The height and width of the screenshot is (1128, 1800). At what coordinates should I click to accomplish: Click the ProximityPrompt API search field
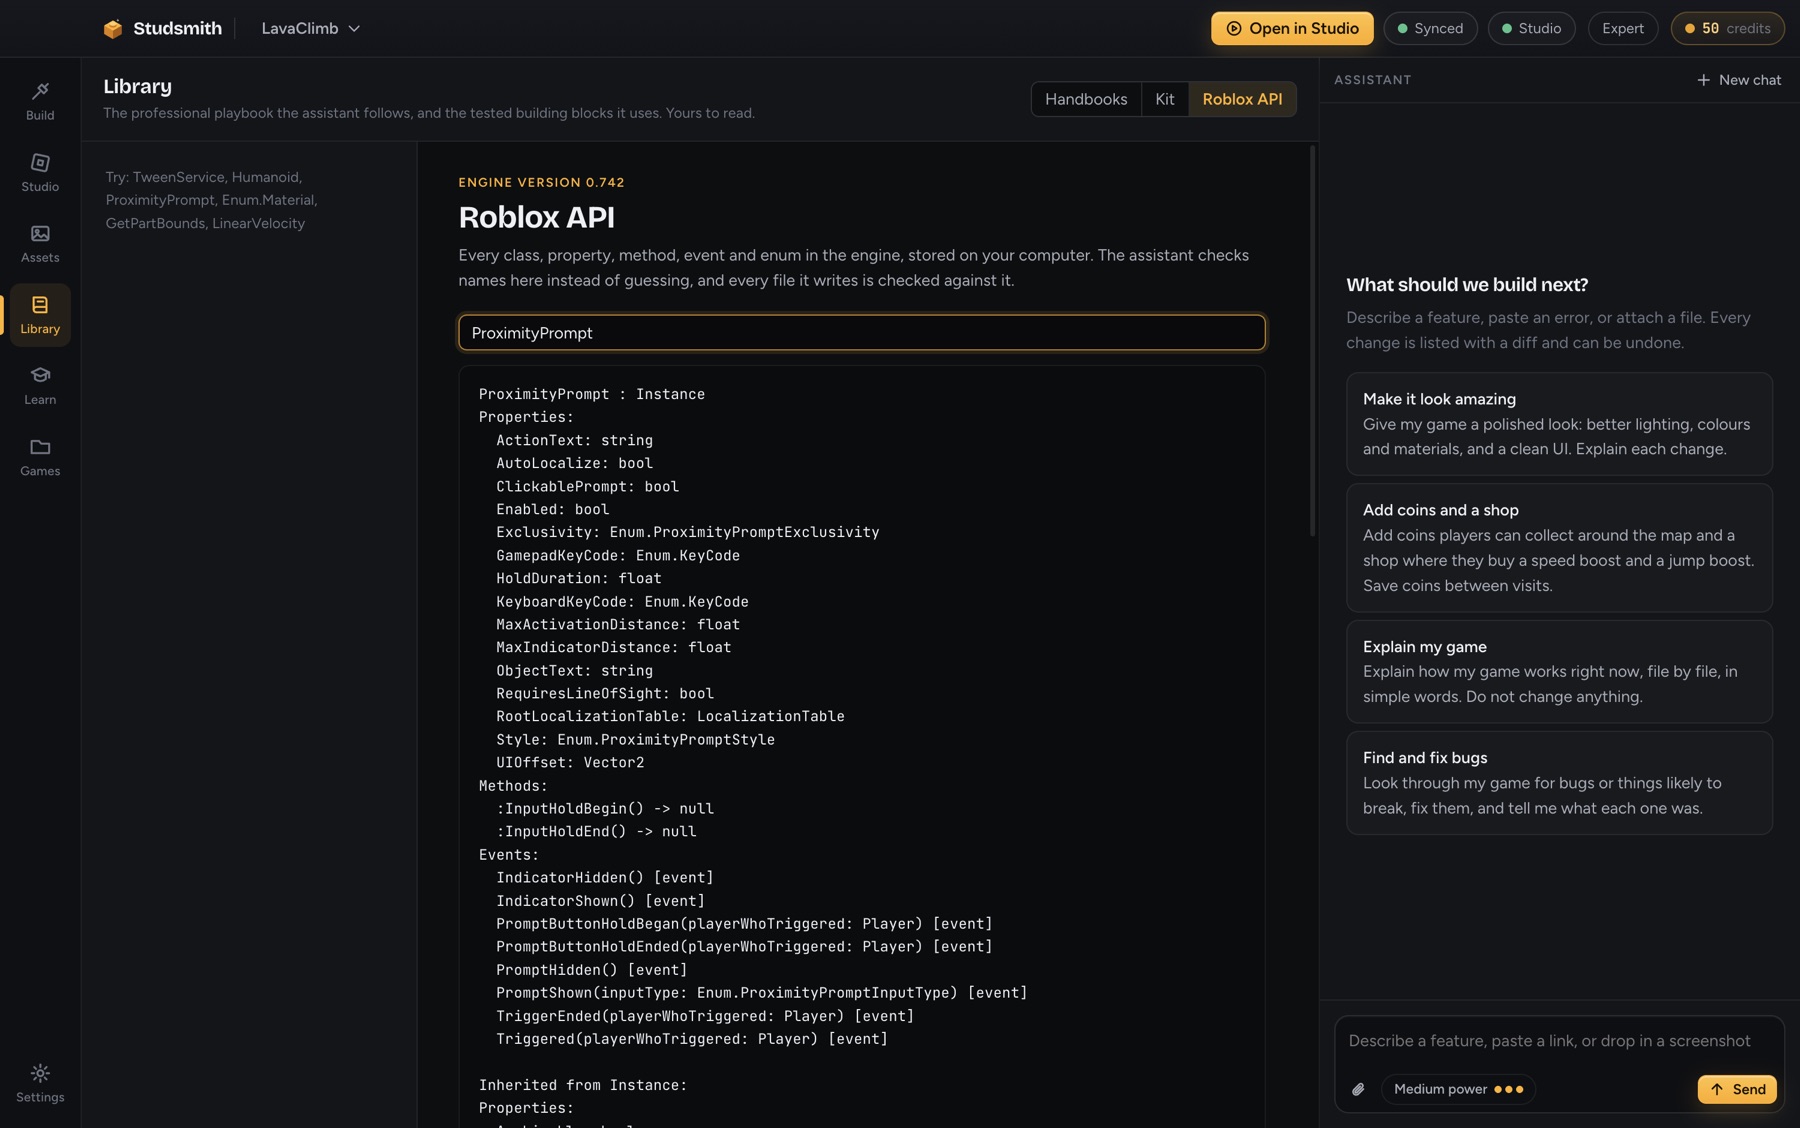862,333
